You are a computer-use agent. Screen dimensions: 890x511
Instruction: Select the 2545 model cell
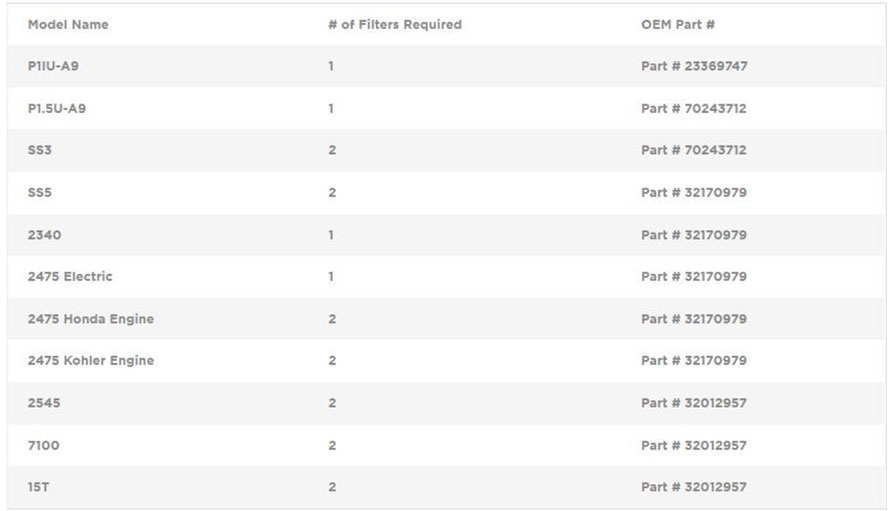coord(44,403)
